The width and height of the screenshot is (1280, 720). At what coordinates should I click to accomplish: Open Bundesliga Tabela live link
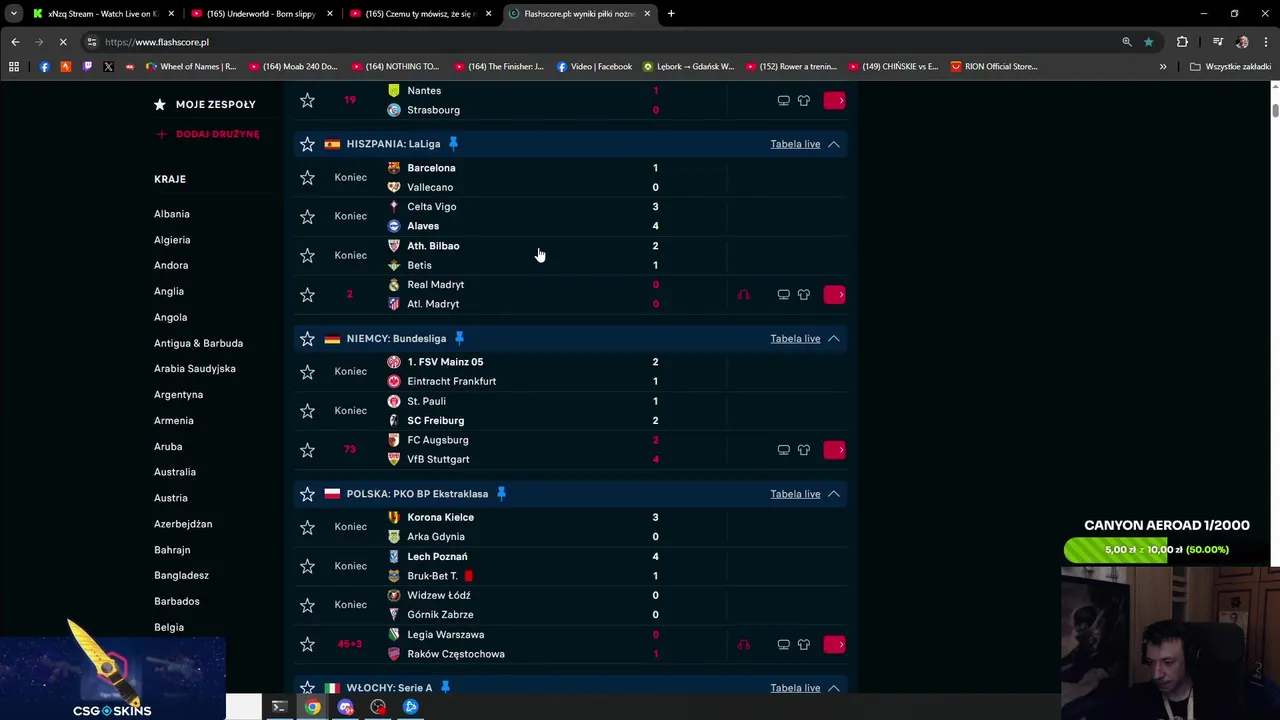coord(795,338)
